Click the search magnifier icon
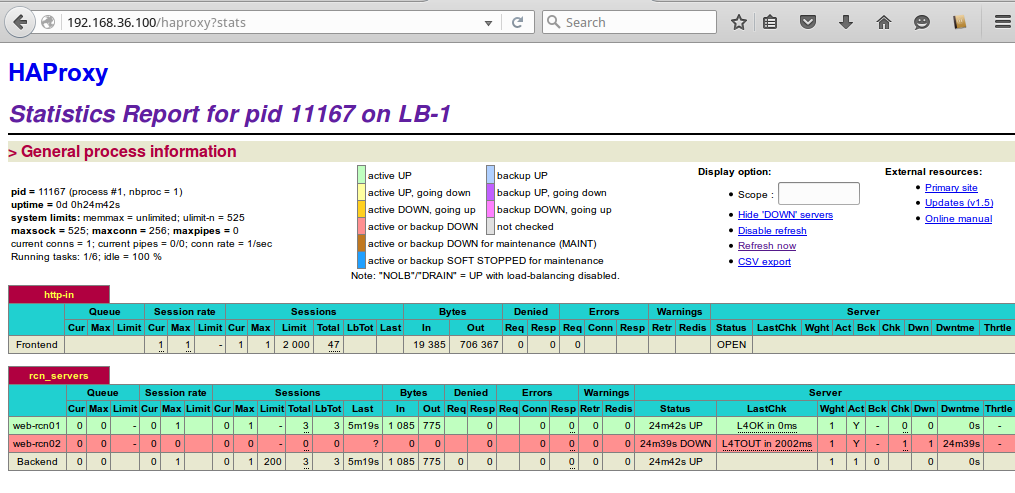 [553, 22]
